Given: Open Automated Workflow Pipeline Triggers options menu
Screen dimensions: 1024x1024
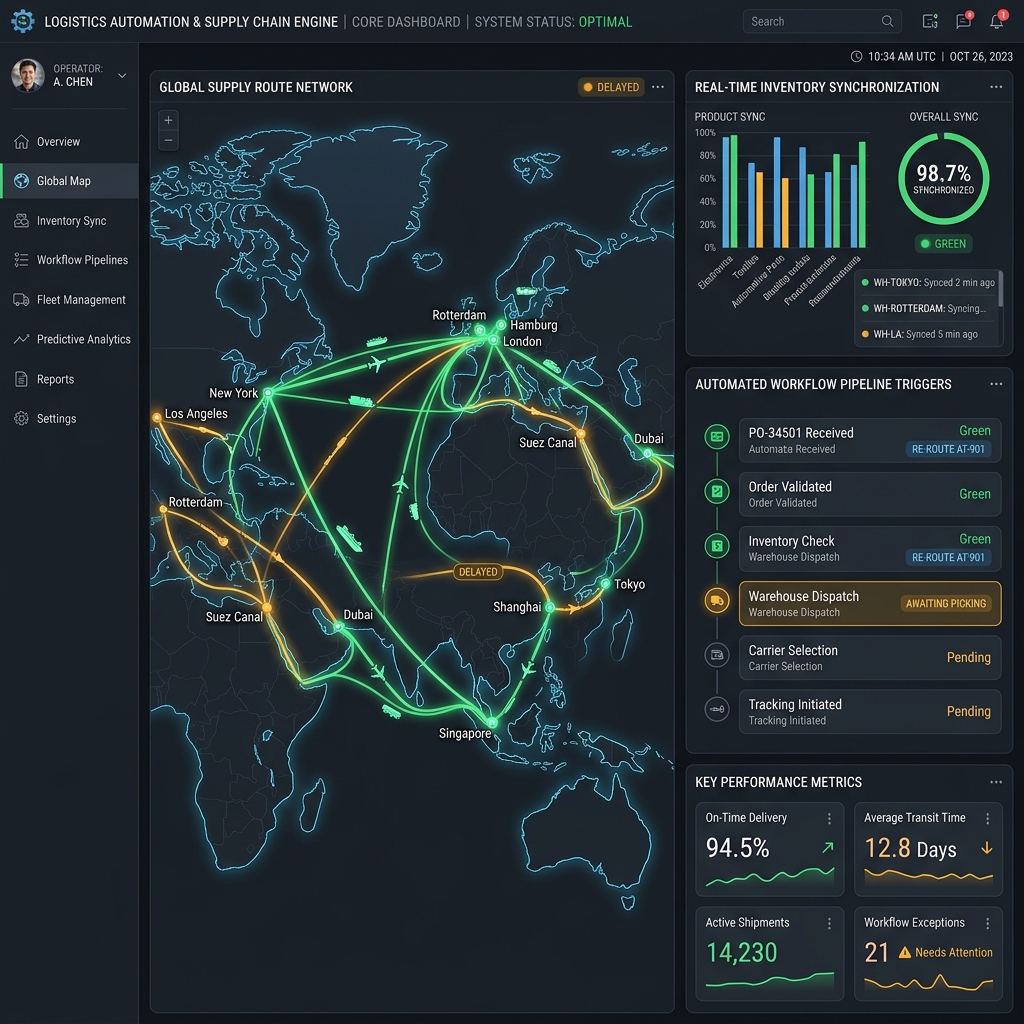Looking at the screenshot, I should pyautogui.click(x=996, y=384).
